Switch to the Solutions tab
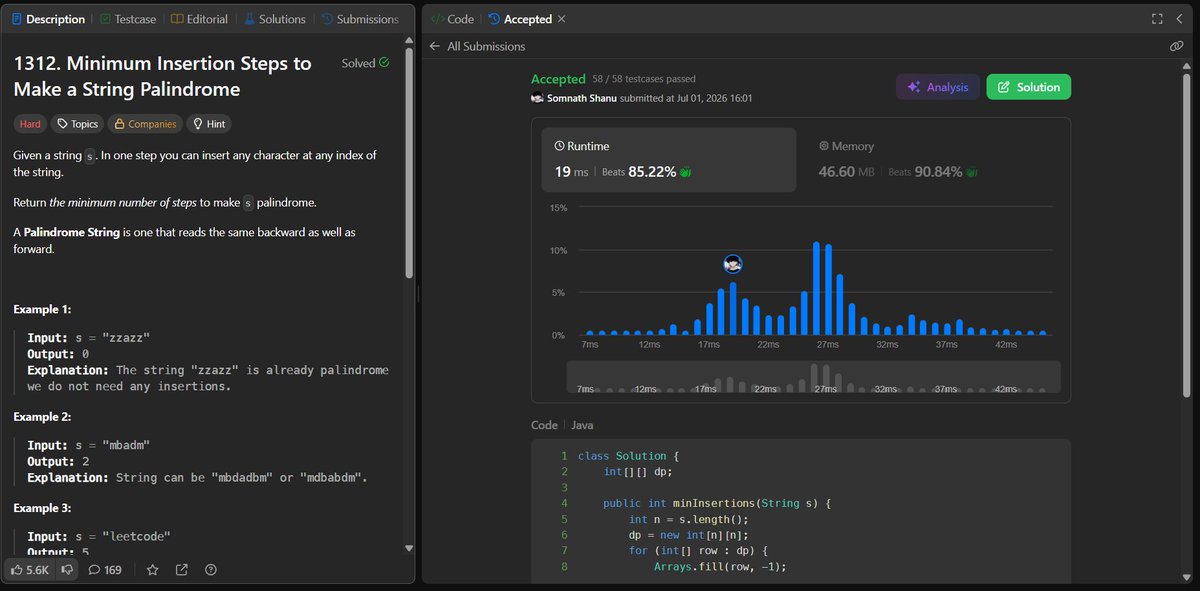Viewport: 1200px width, 591px height. tap(273, 19)
